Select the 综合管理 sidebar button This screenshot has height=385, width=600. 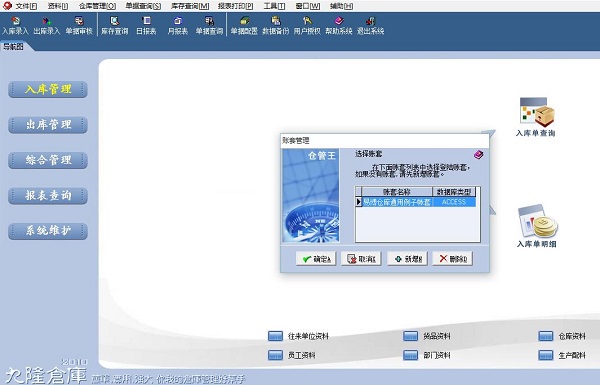[48, 160]
